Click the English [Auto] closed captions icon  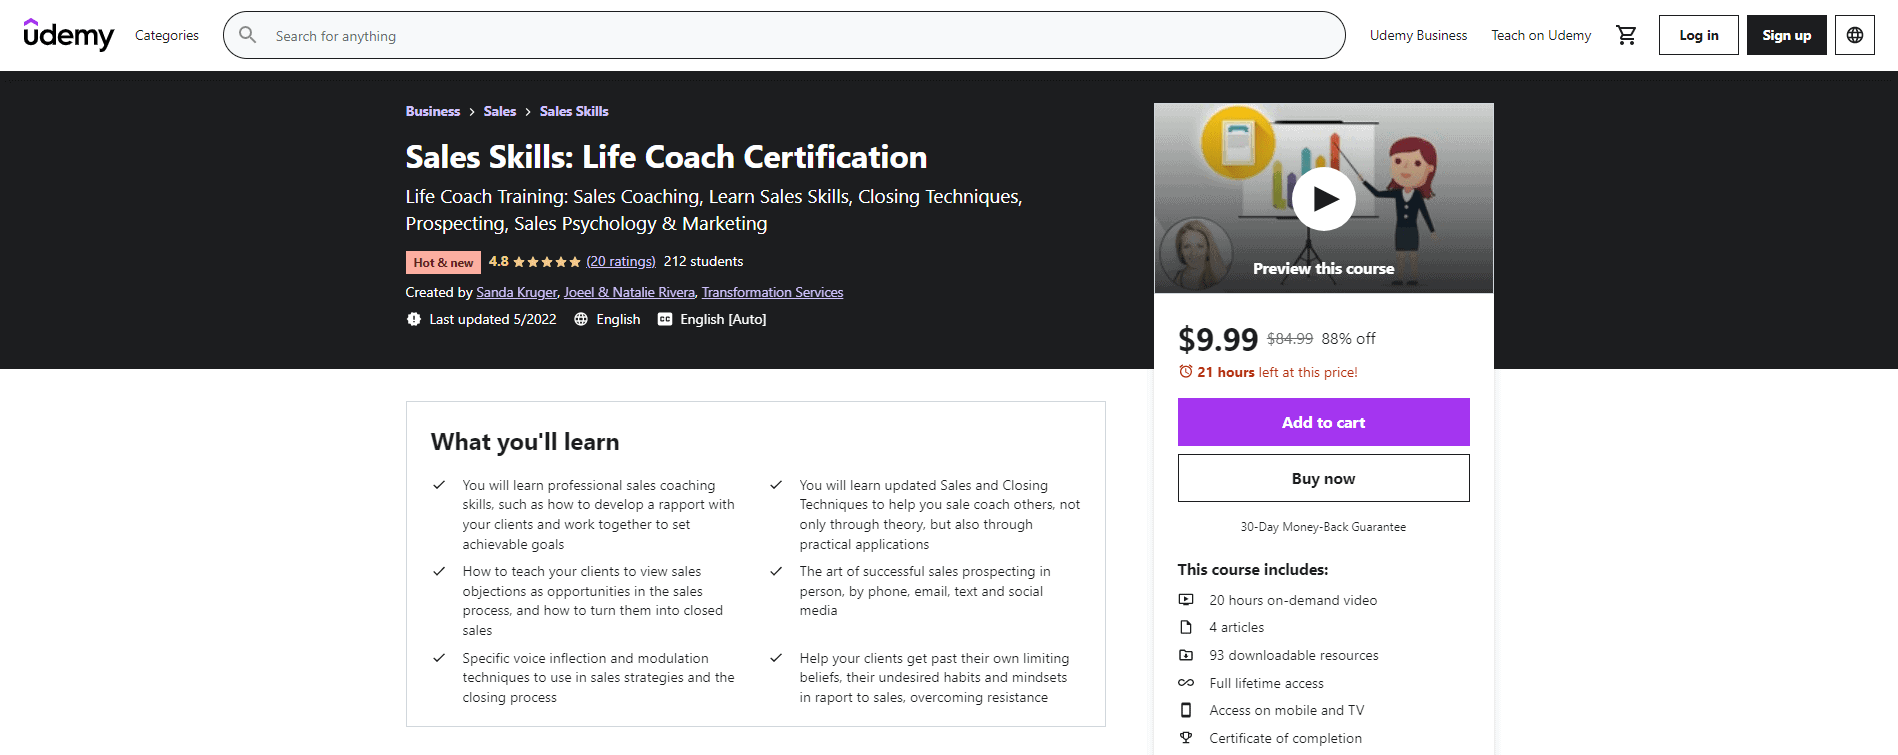click(663, 319)
